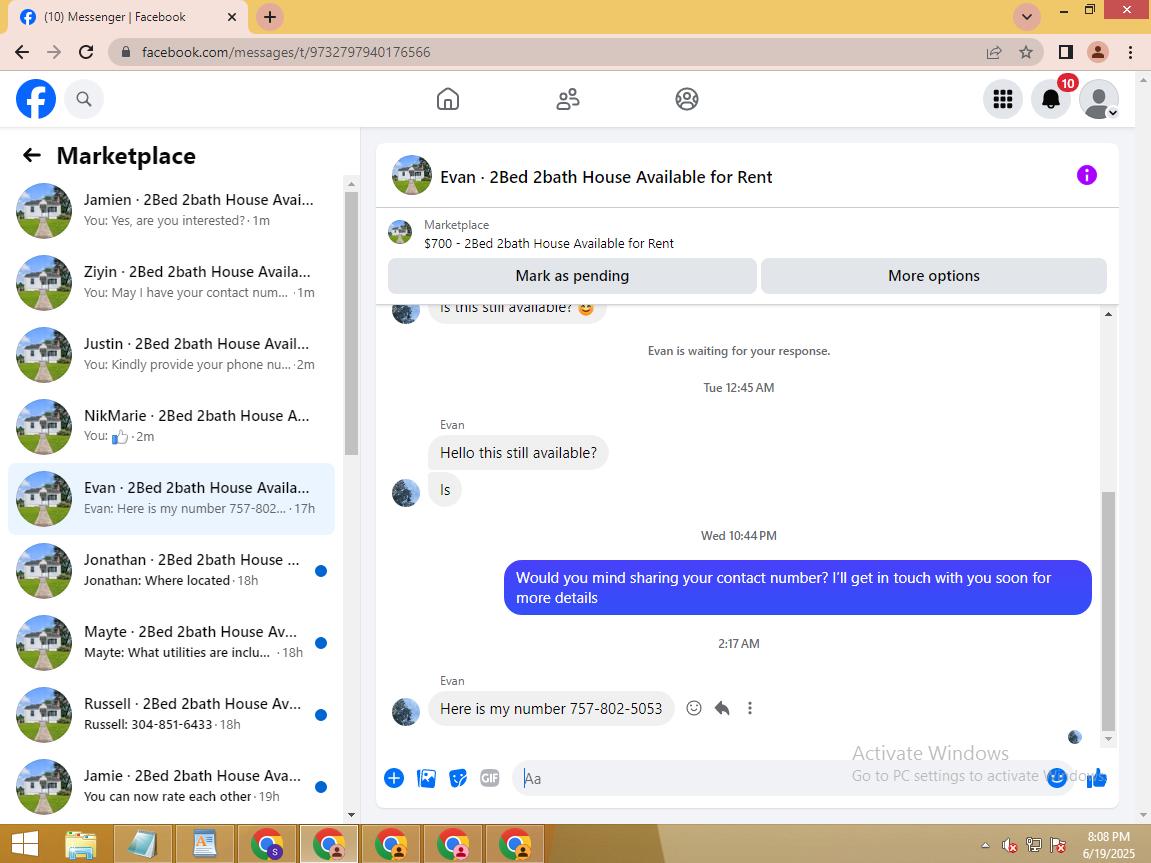Open Chrome three-dot menu
The width and height of the screenshot is (1151, 863).
click(1130, 52)
